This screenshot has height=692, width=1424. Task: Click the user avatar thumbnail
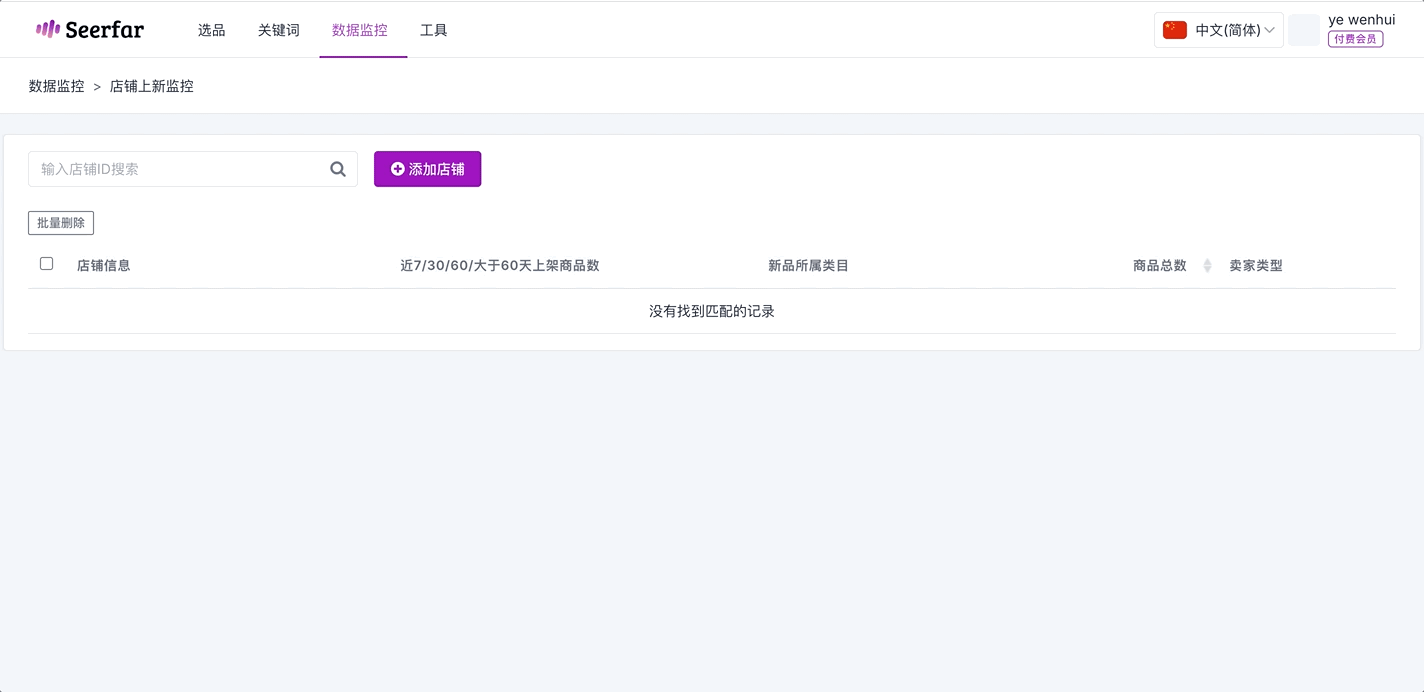pos(1304,30)
